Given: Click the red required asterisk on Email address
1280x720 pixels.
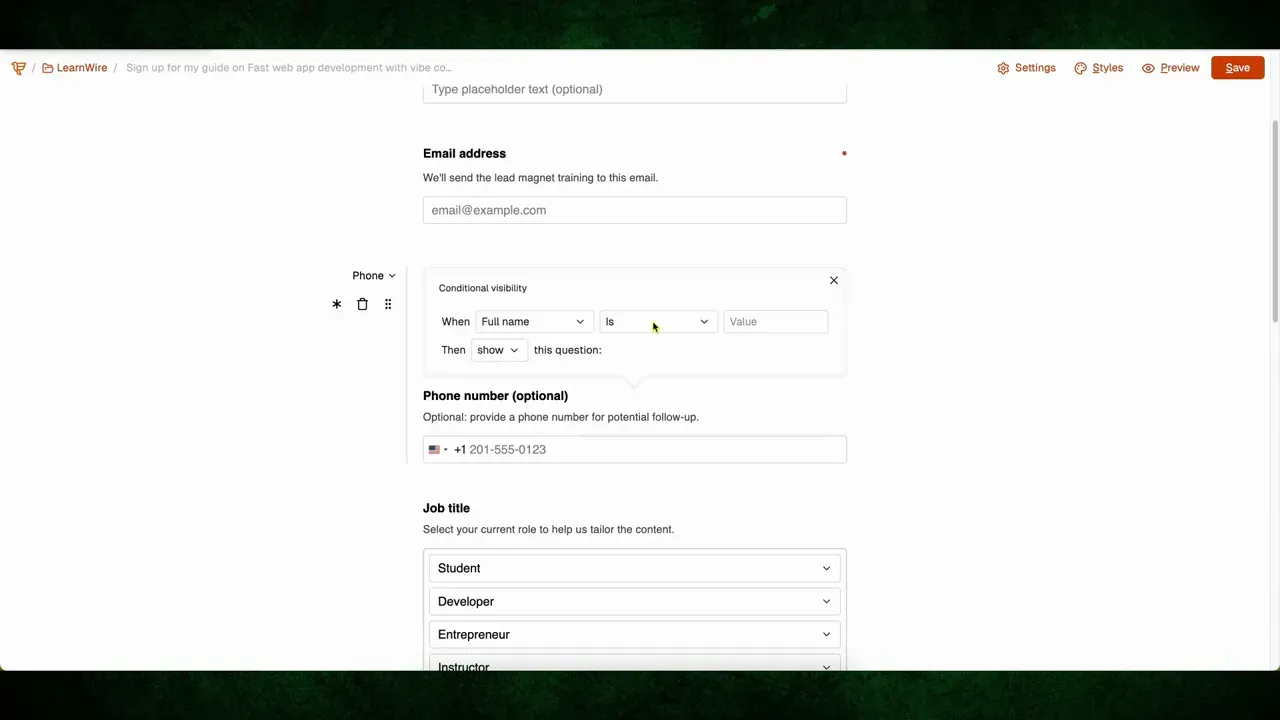Looking at the screenshot, I should click(844, 153).
